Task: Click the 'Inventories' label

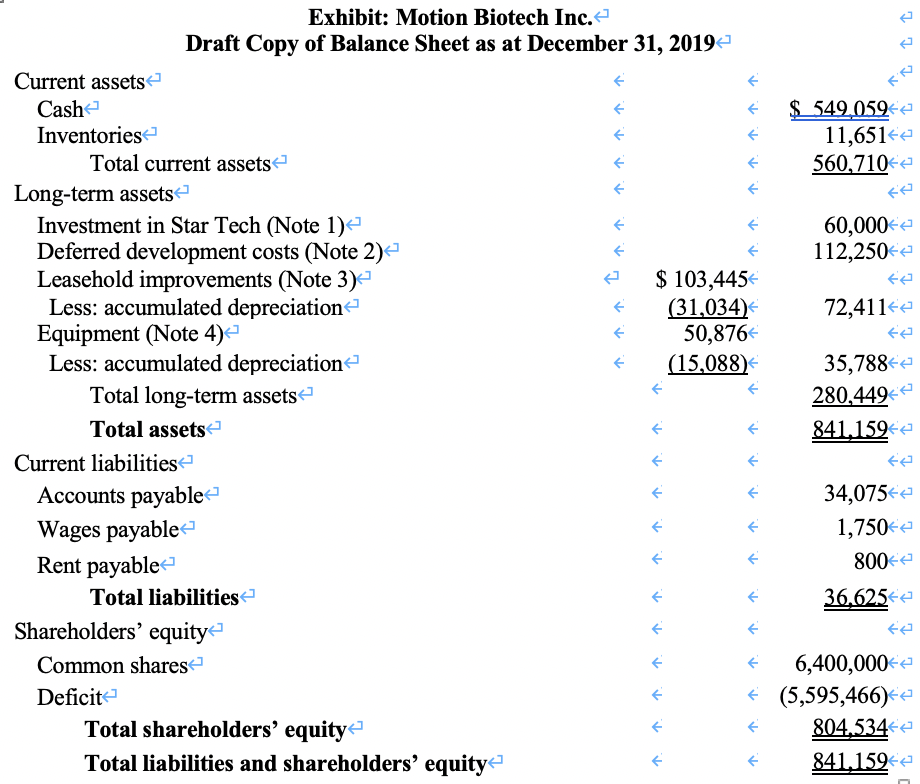Action: 89,136
